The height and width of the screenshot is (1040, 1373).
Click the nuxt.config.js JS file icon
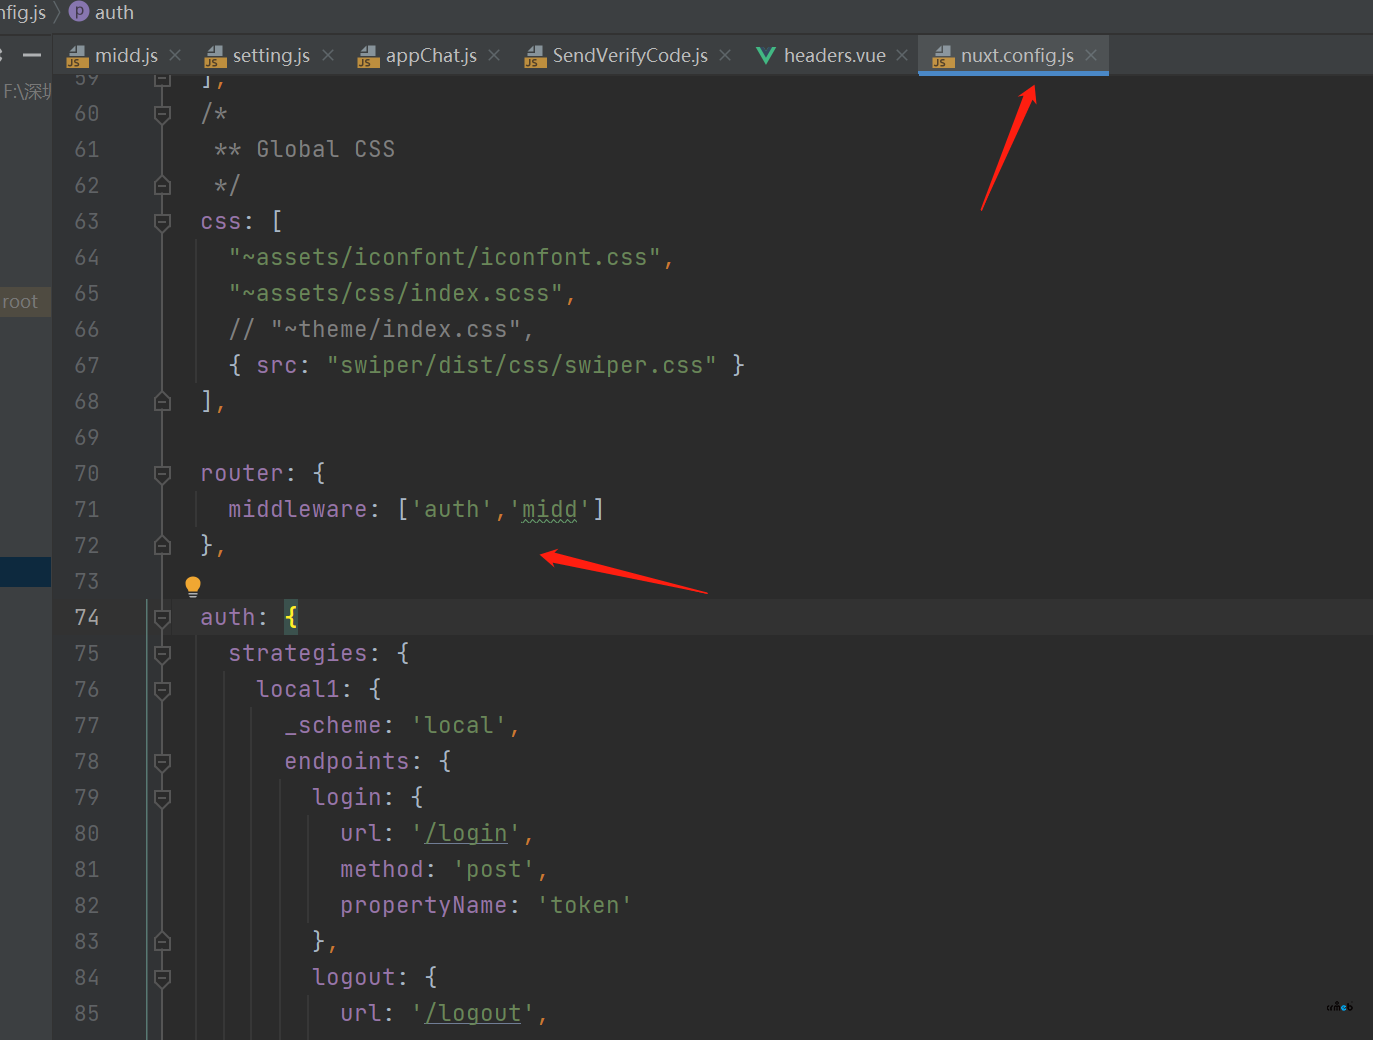943,56
